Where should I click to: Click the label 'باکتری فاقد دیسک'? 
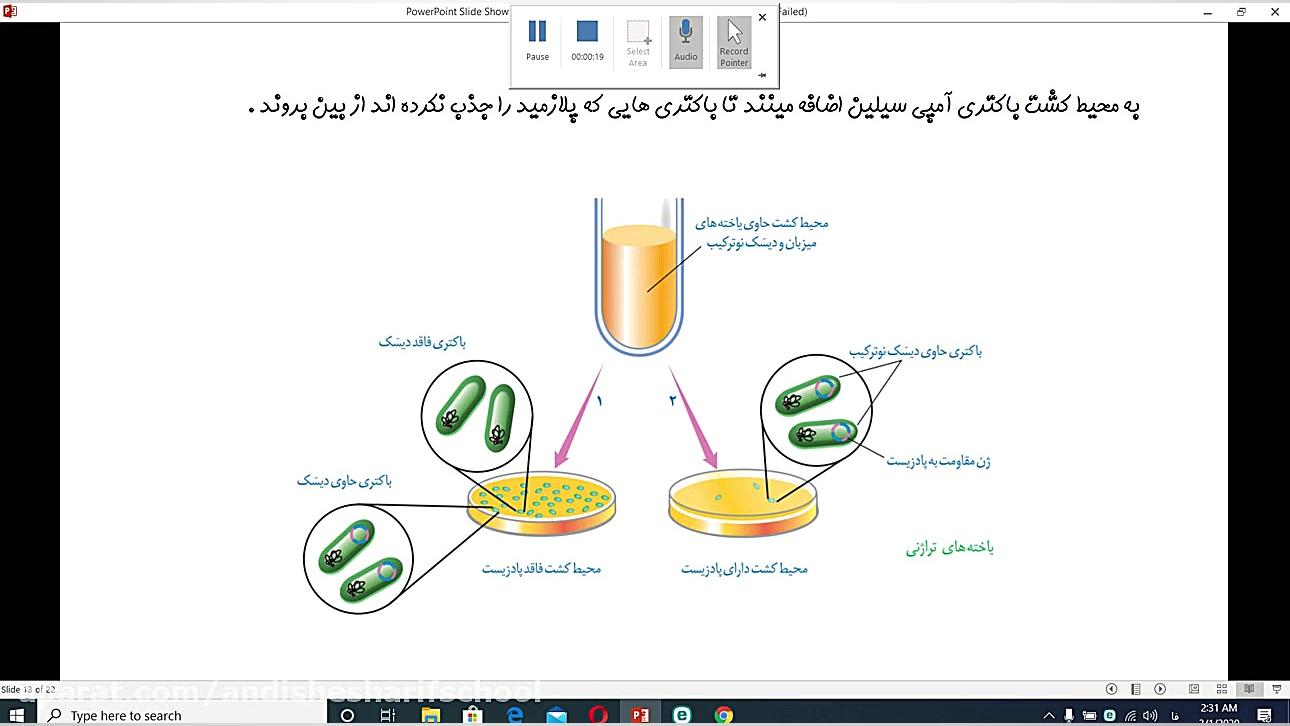click(423, 342)
